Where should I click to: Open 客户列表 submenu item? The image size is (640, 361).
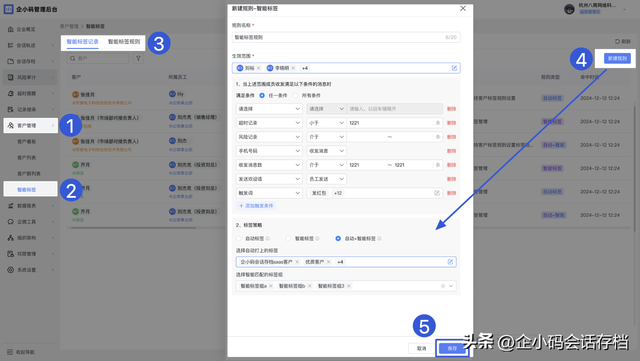coord(27,157)
